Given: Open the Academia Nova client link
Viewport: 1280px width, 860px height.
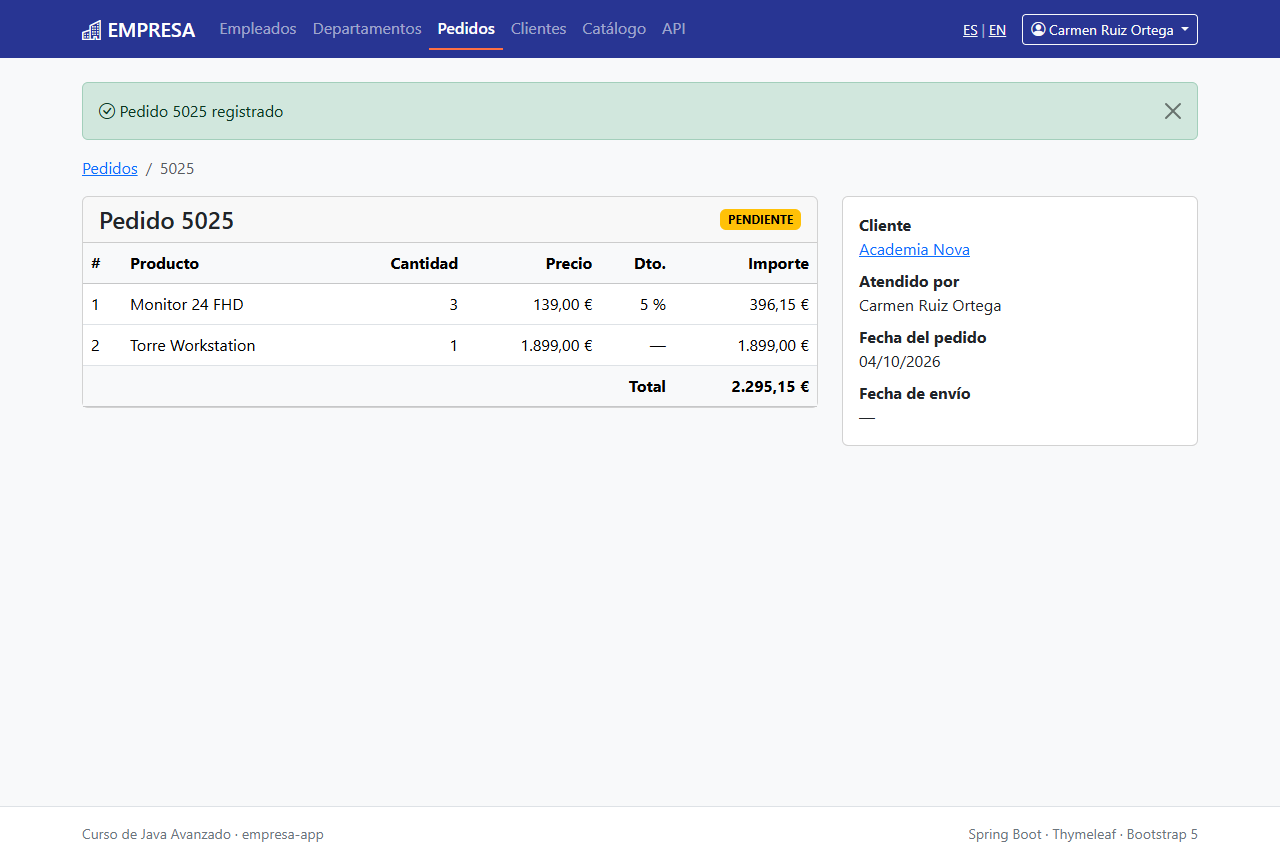Looking at the screenshot, I should 914,250.
